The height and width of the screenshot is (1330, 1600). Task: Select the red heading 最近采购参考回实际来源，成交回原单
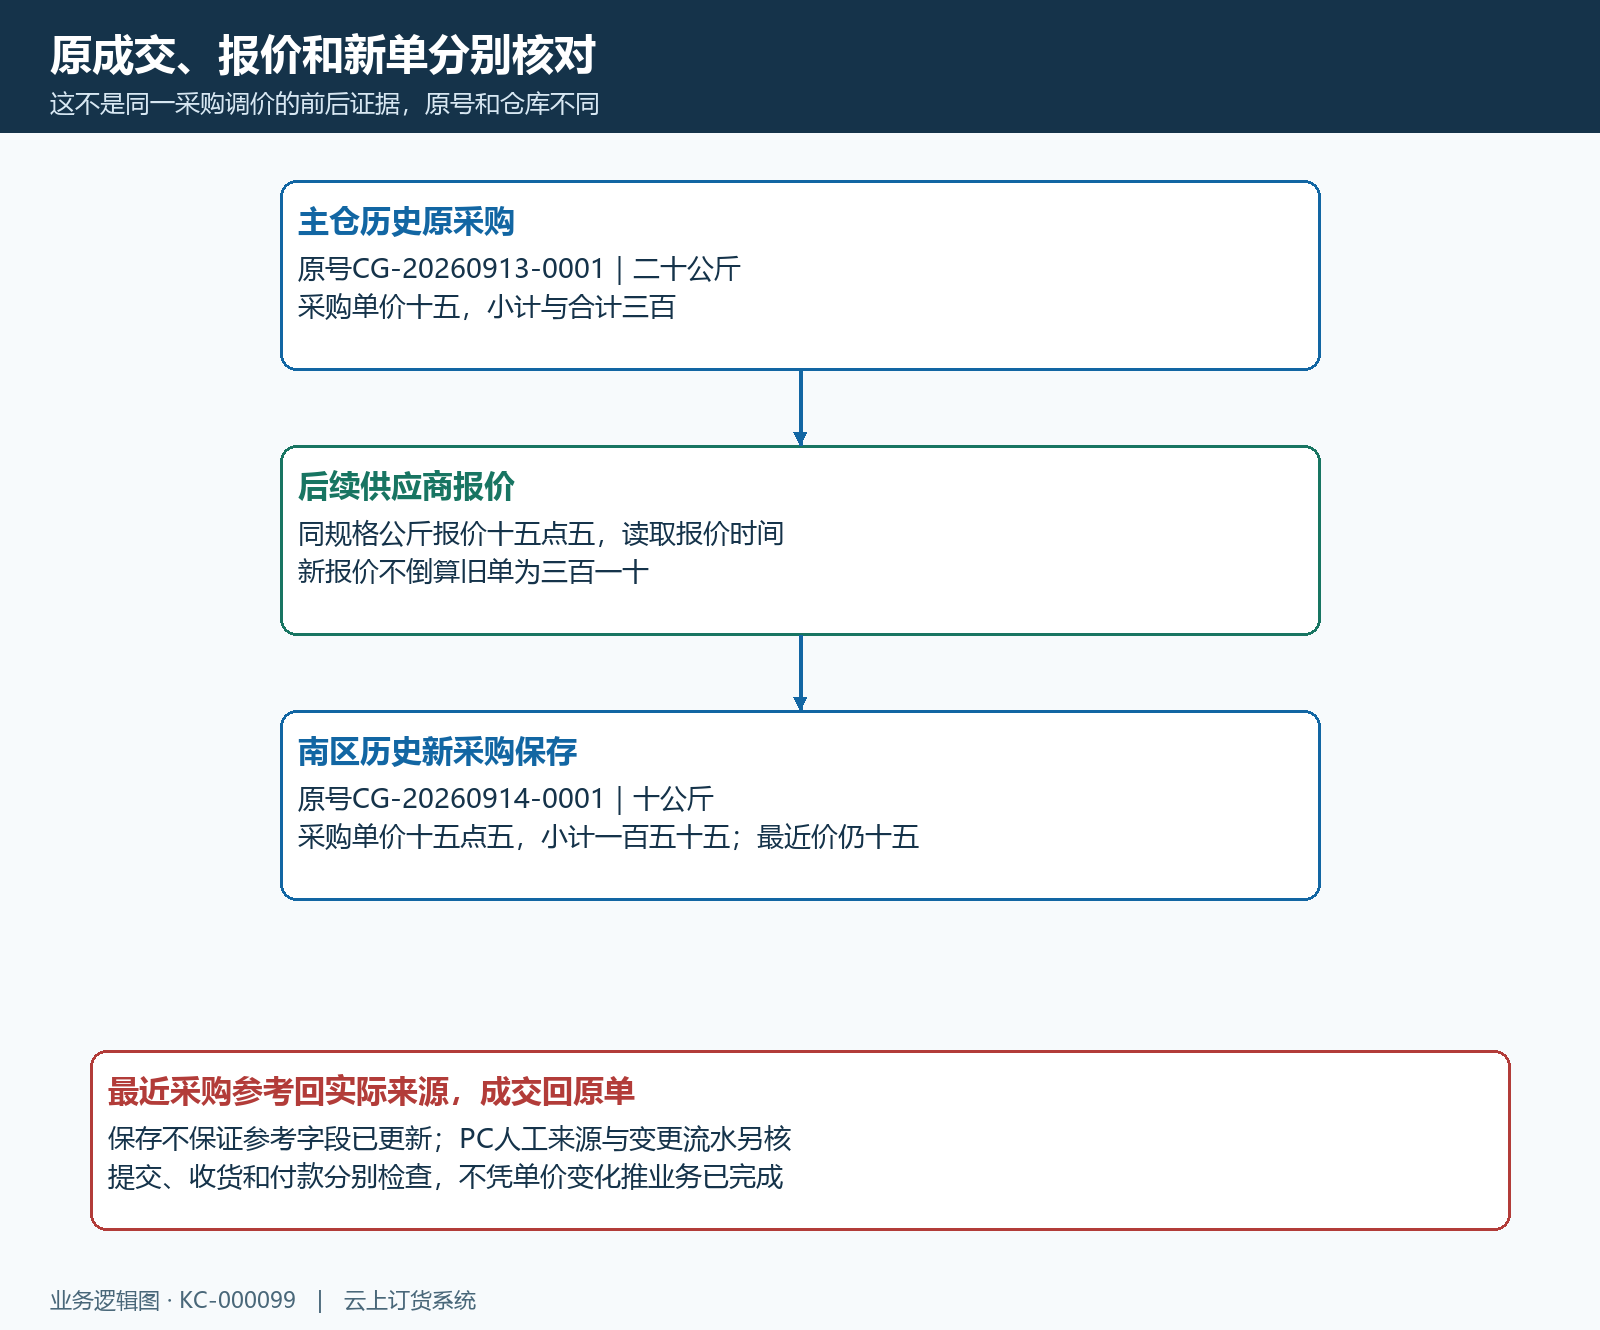(x=371, y=1092)
